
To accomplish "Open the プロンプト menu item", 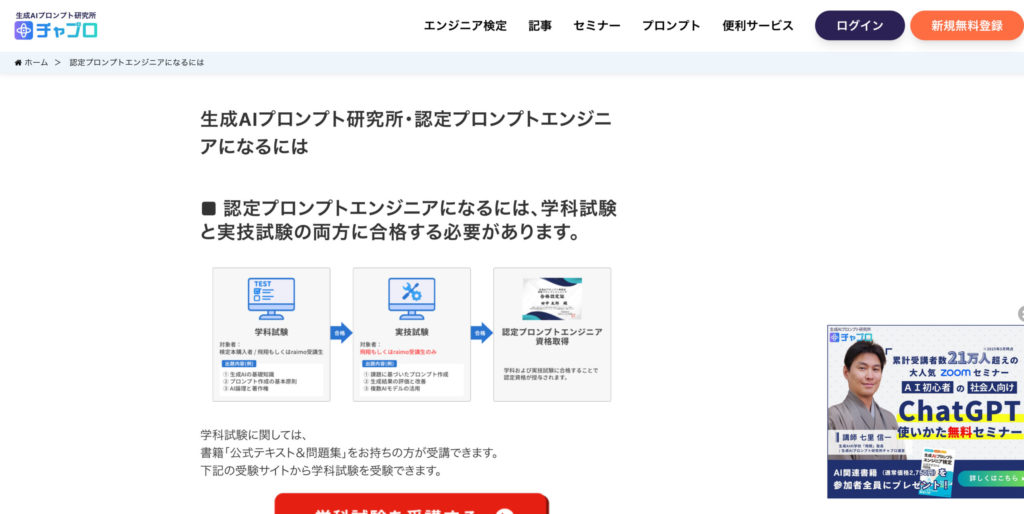I will coord(671,25).
